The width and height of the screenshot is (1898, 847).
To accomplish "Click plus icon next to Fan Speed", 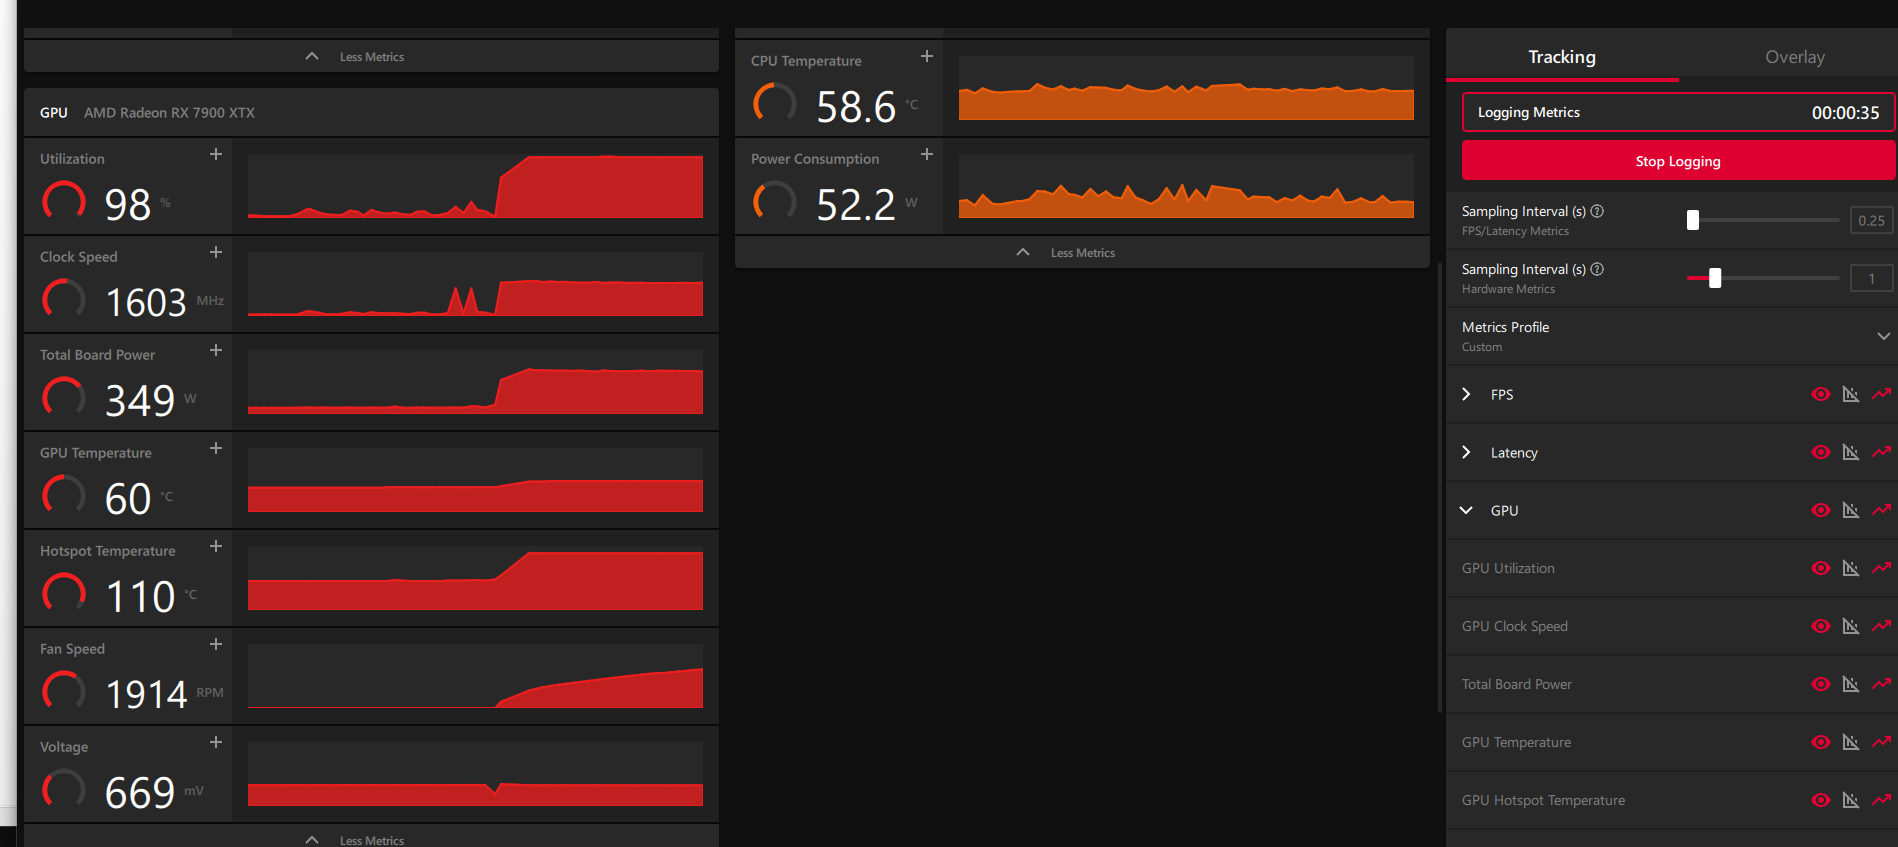I will (215, 644).
